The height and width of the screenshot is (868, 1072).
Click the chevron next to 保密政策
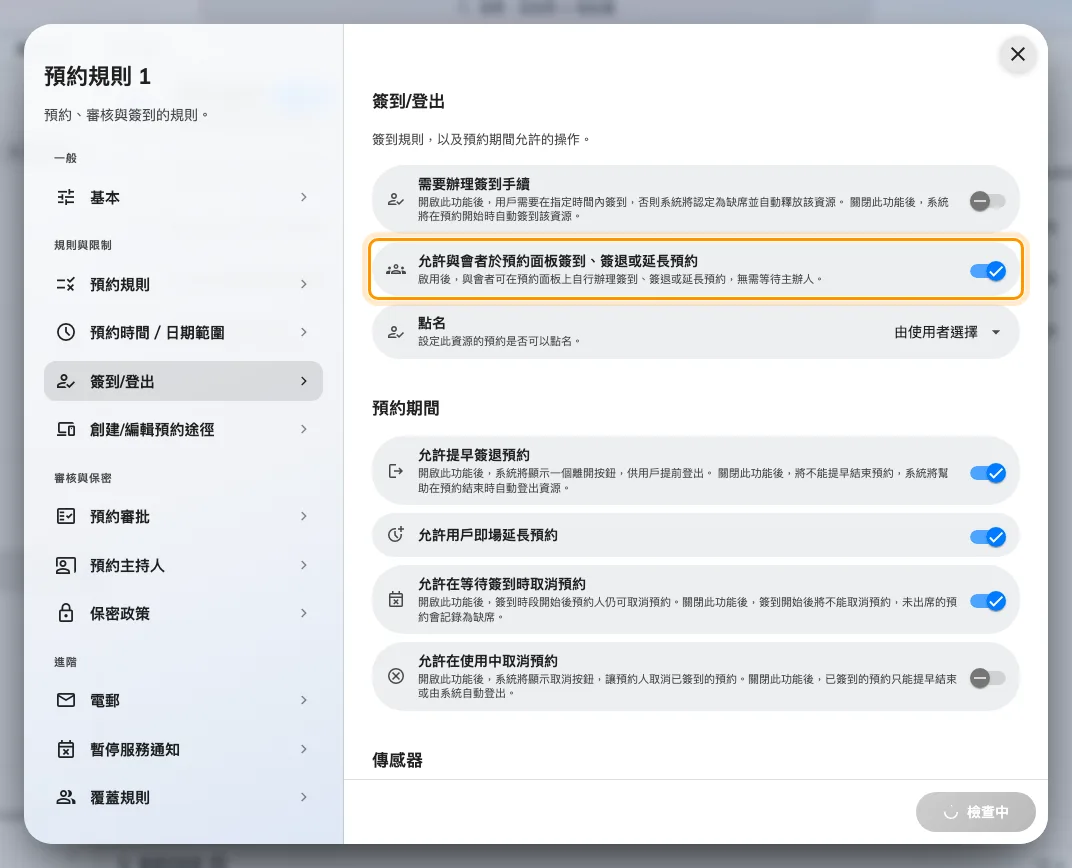[x=304, y=612]
